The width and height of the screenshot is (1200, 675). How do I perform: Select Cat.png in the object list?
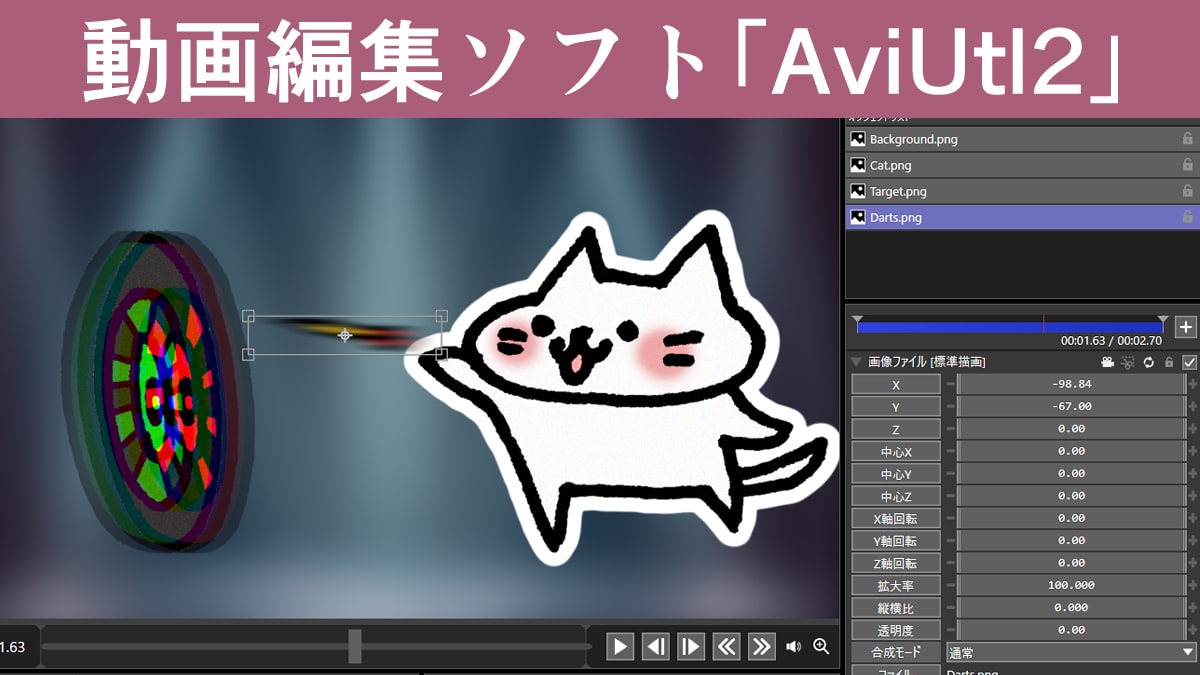point(1022,165)
